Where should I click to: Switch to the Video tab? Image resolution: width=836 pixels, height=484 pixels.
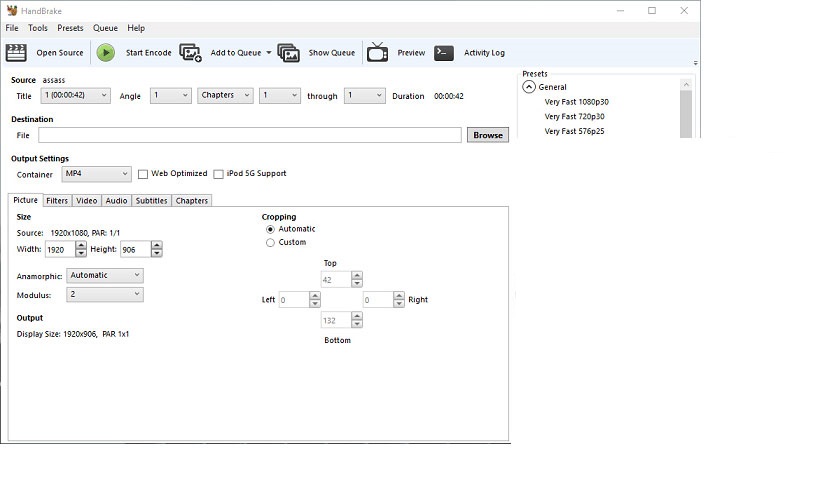(86, 200)
